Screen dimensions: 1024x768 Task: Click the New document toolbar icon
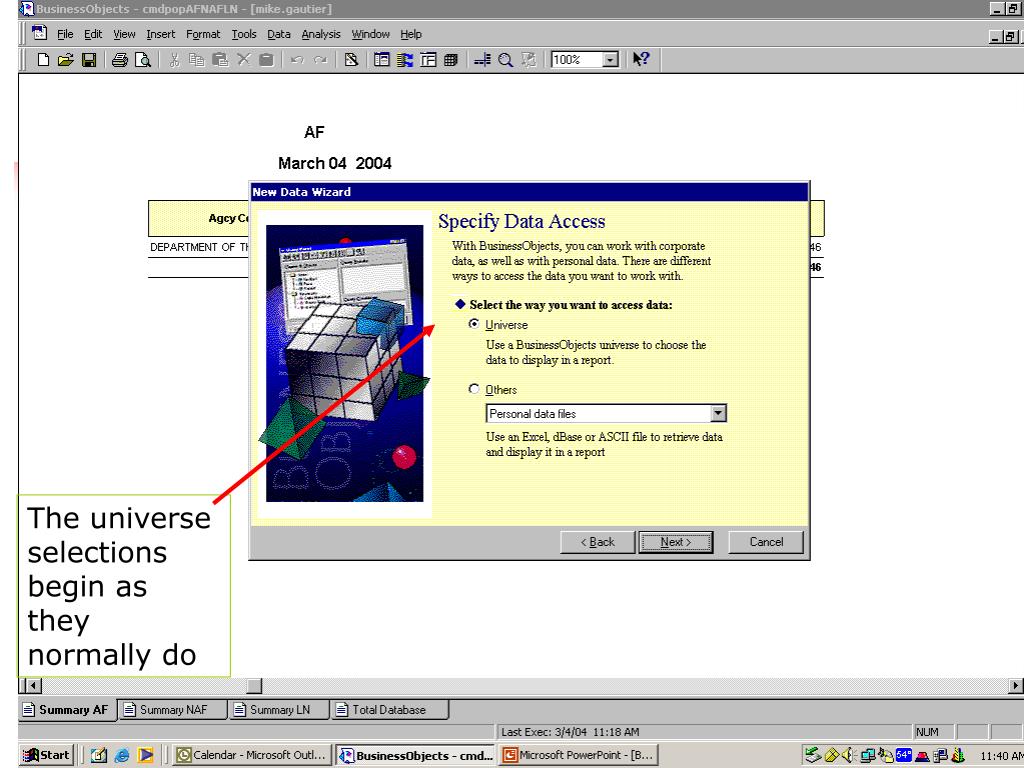click(43, 60)
